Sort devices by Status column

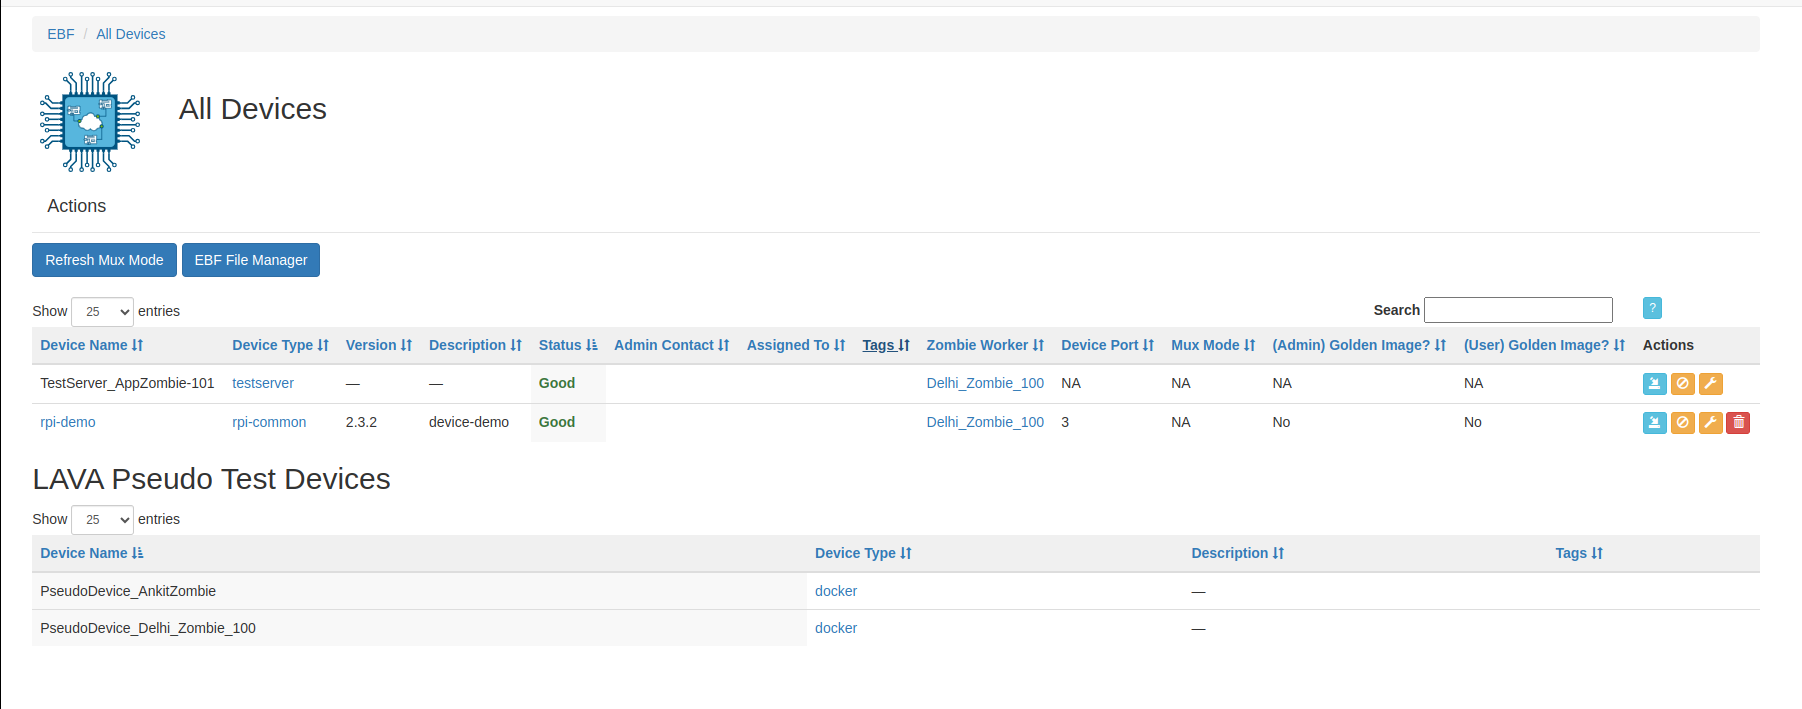pos(567,345)
